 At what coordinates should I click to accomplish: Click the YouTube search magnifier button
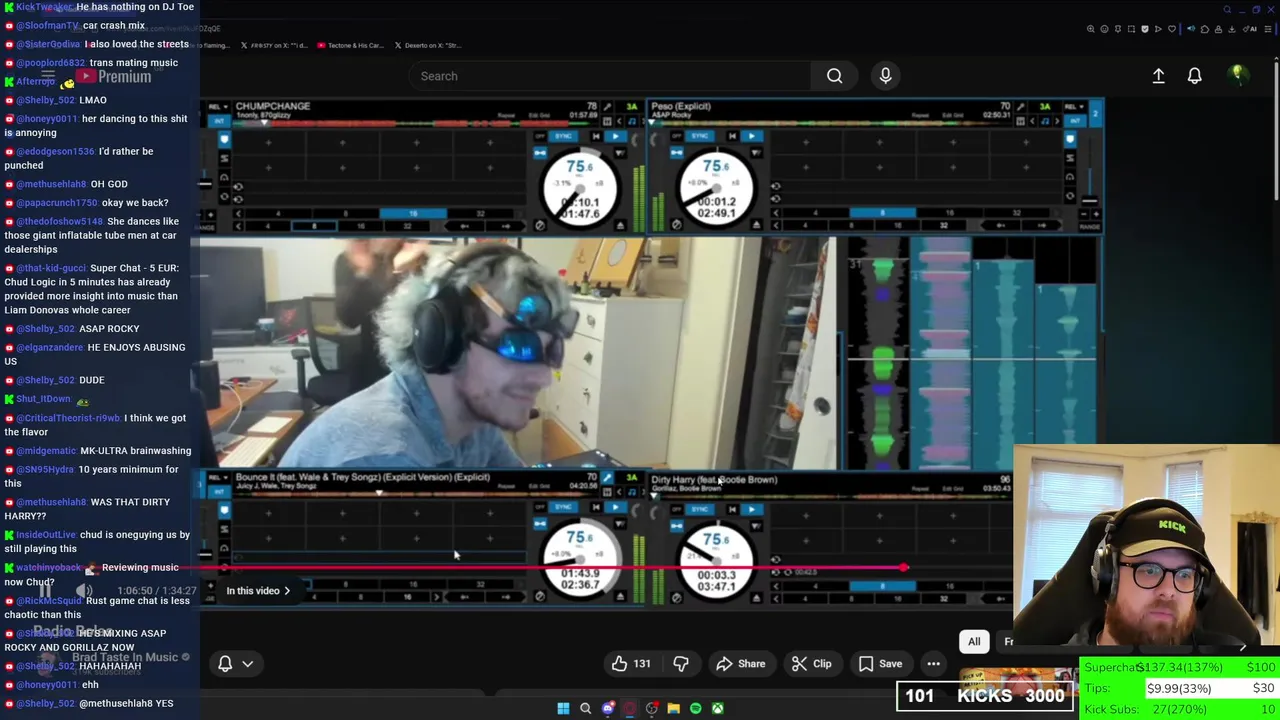click(834, 76)
